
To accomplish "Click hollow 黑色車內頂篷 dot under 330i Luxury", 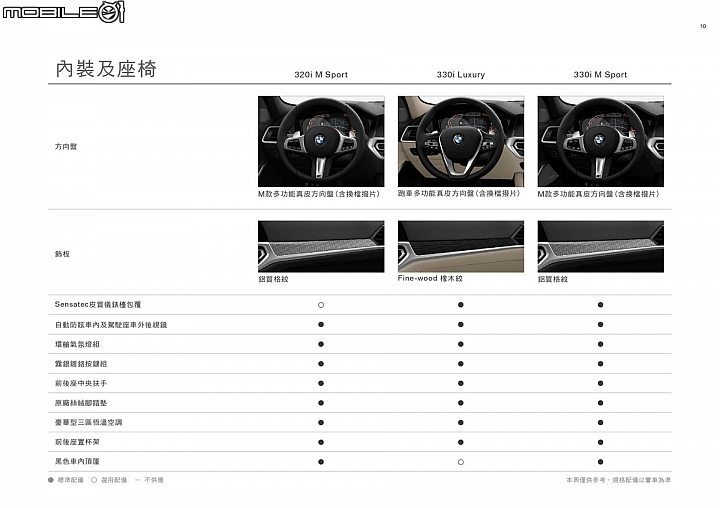I will (x=461, y=462).
